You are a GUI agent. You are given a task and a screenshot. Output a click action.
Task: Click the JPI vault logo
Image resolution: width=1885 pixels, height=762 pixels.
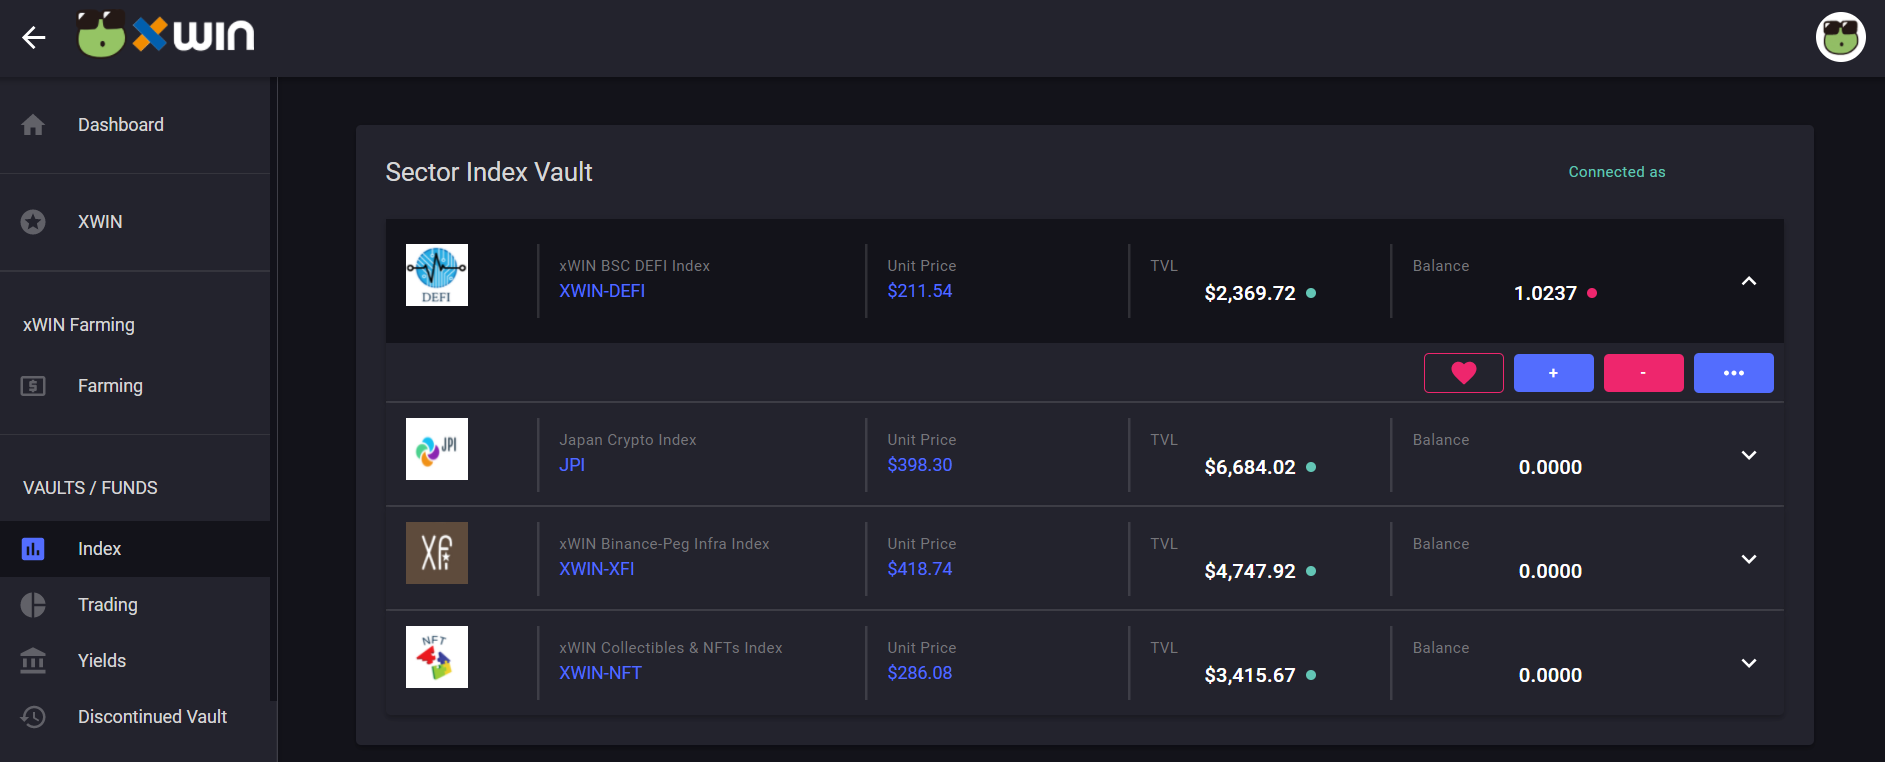click(437, 449)
